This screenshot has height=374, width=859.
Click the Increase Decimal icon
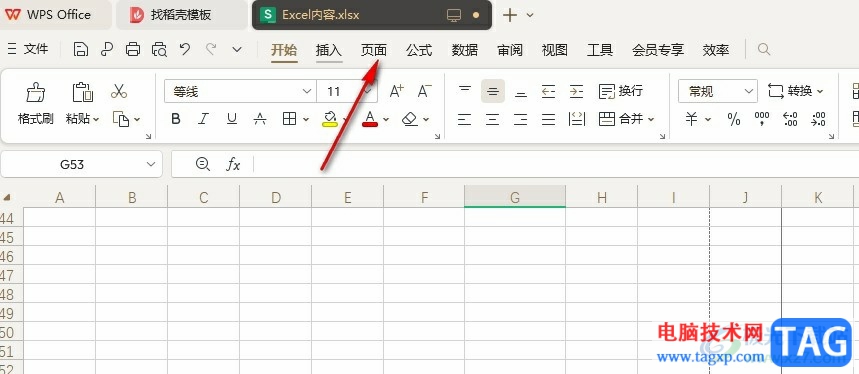[791, 119]
